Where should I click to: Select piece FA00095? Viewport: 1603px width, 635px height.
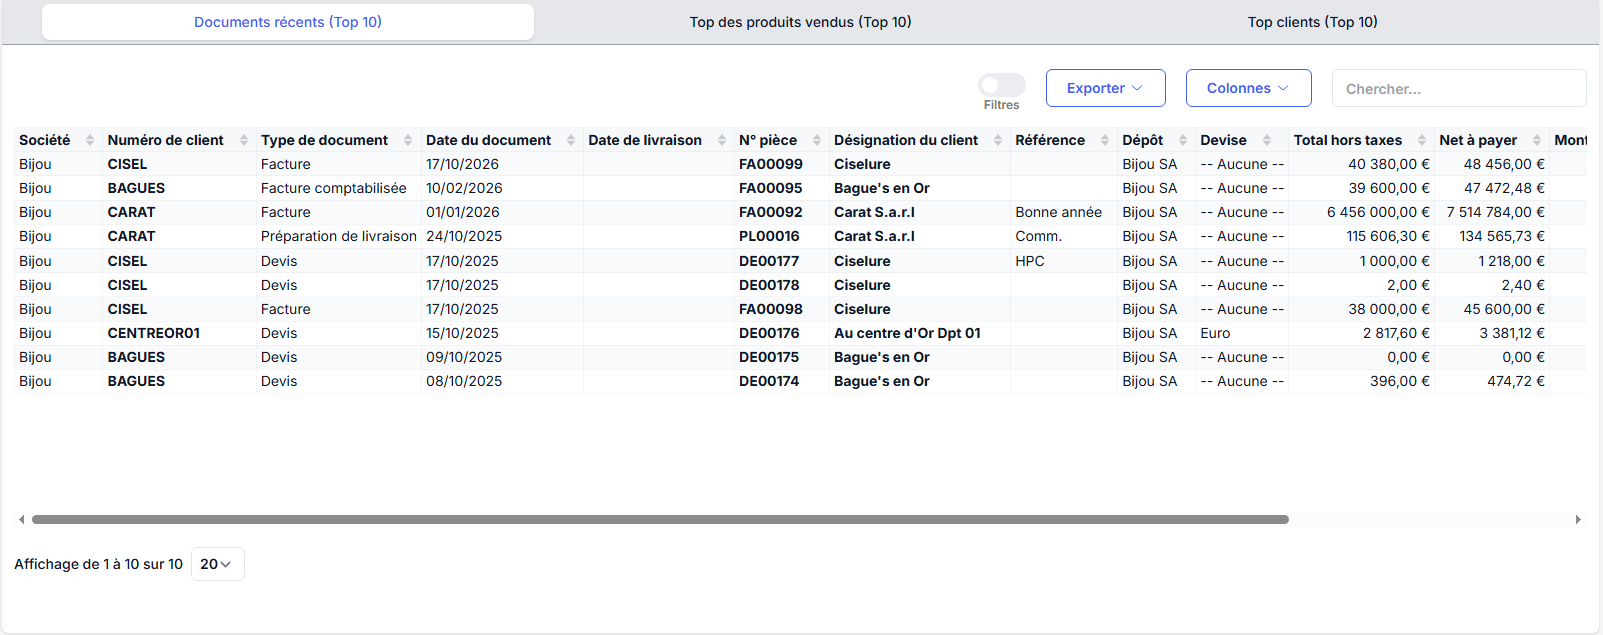[770, 188]
